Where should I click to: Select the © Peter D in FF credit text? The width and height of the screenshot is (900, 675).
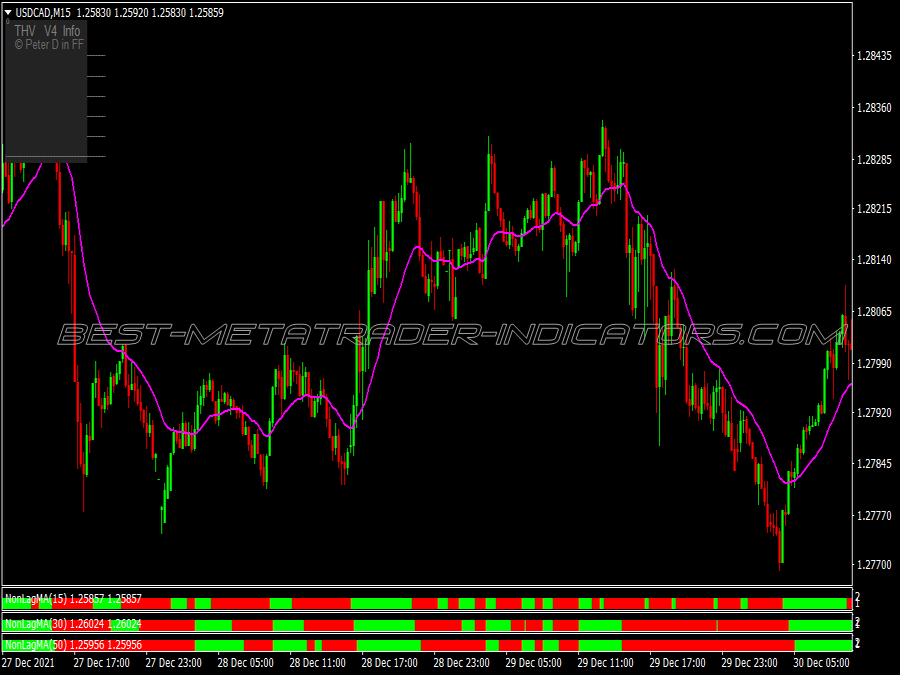coord(49,44)
